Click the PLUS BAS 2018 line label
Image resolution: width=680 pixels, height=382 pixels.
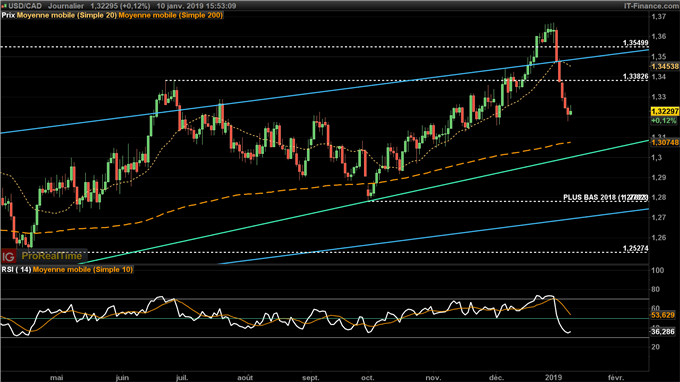coord(605,197)
